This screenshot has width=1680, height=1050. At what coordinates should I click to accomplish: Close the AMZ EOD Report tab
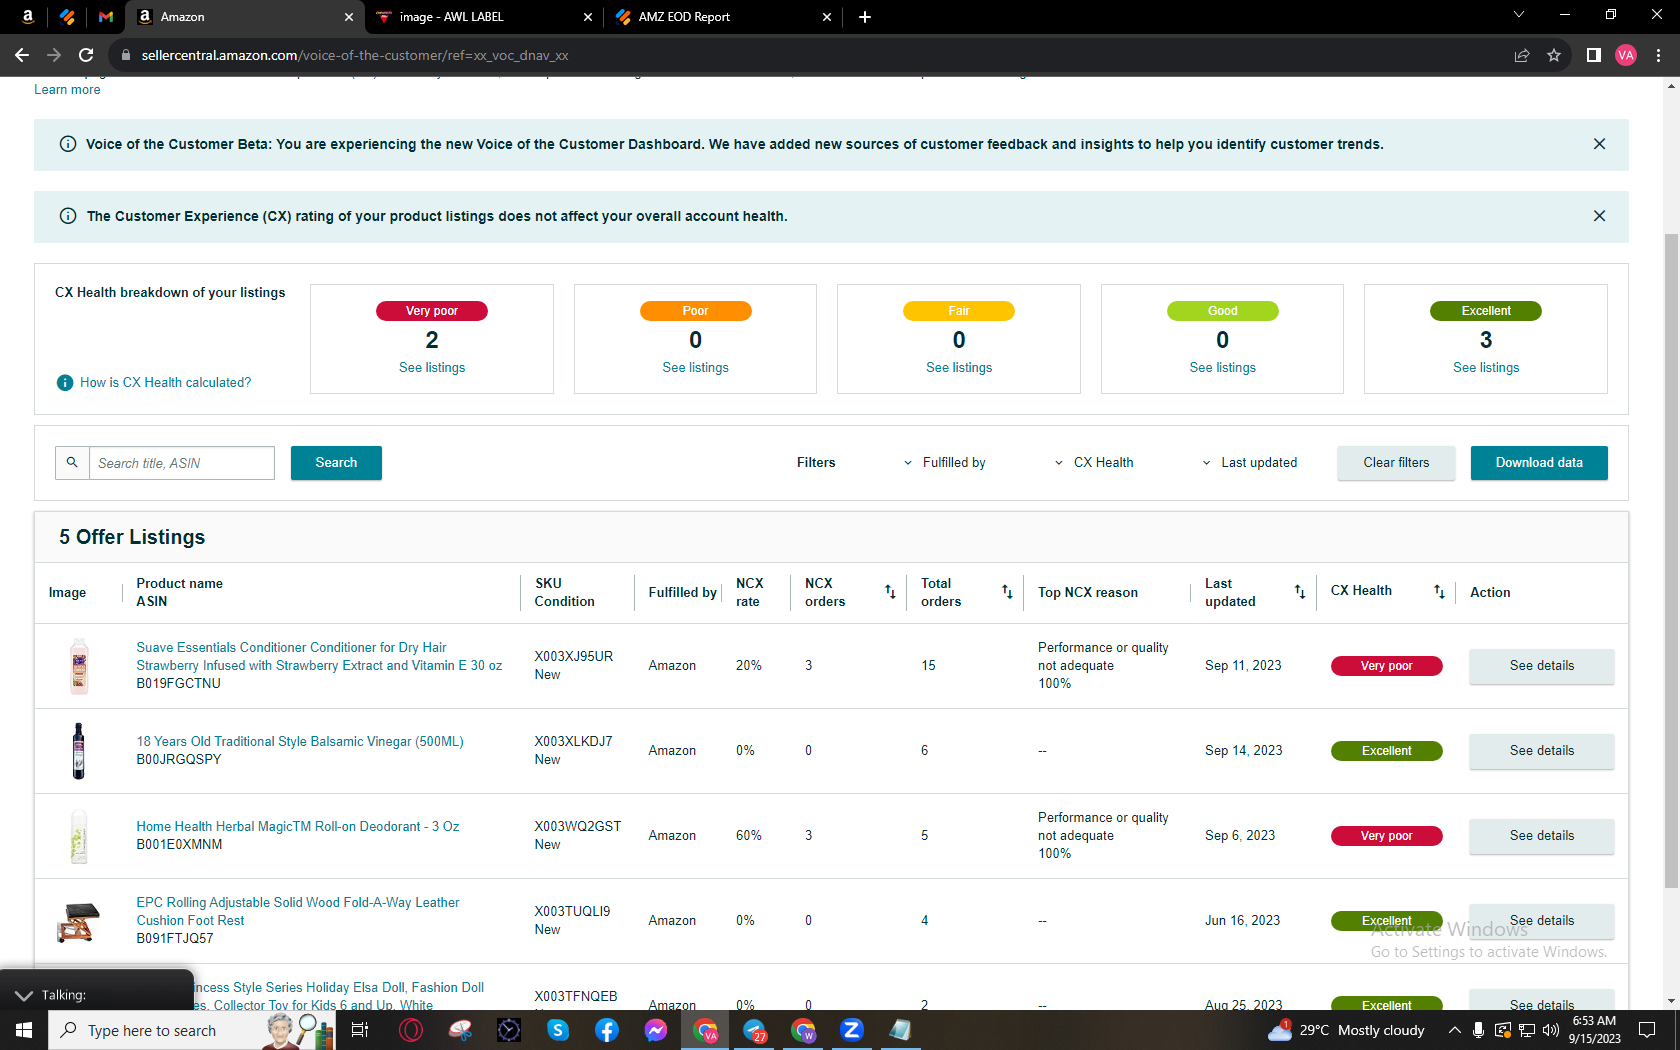(827, 17)
